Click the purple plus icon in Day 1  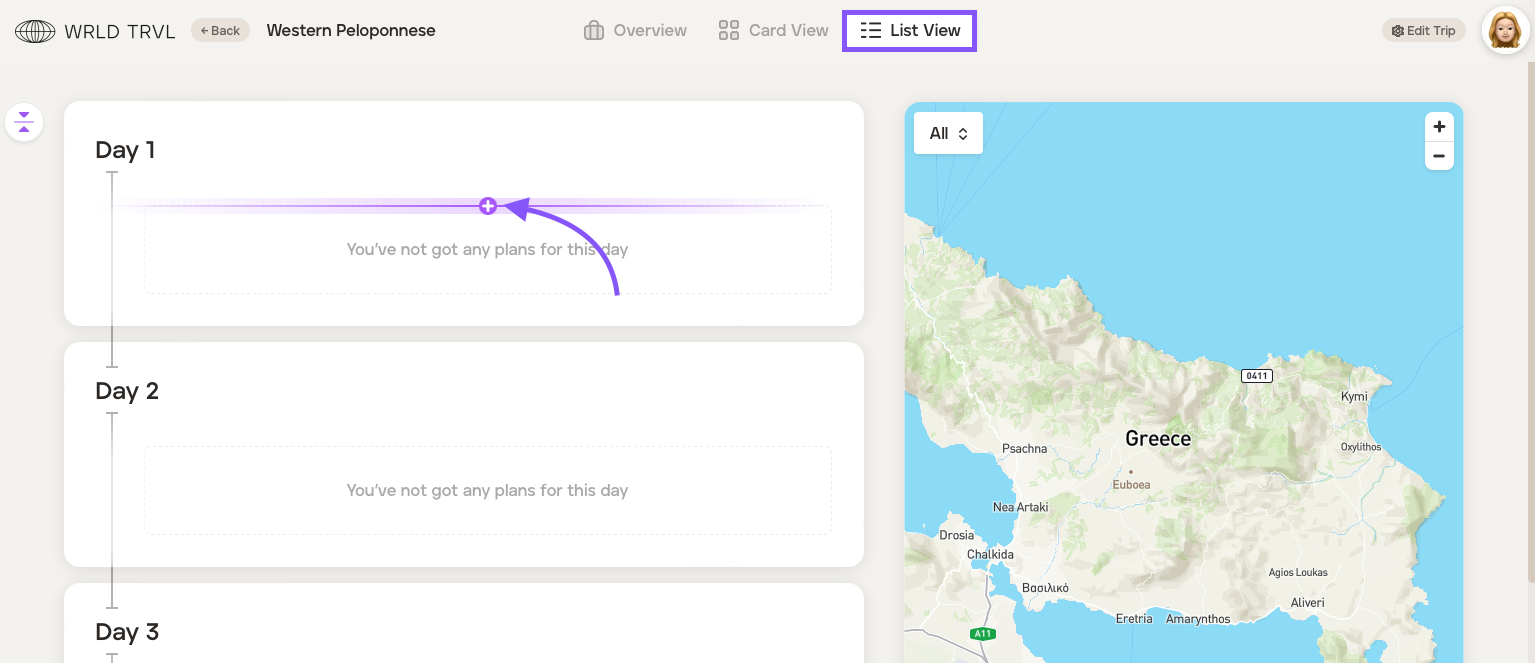(487, 206)
